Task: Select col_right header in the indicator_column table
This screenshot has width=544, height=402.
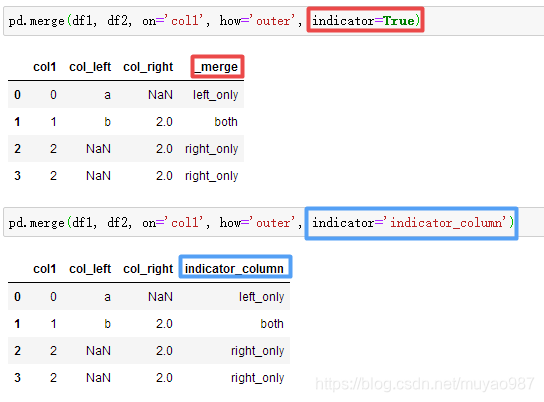Action: (148, 268)
